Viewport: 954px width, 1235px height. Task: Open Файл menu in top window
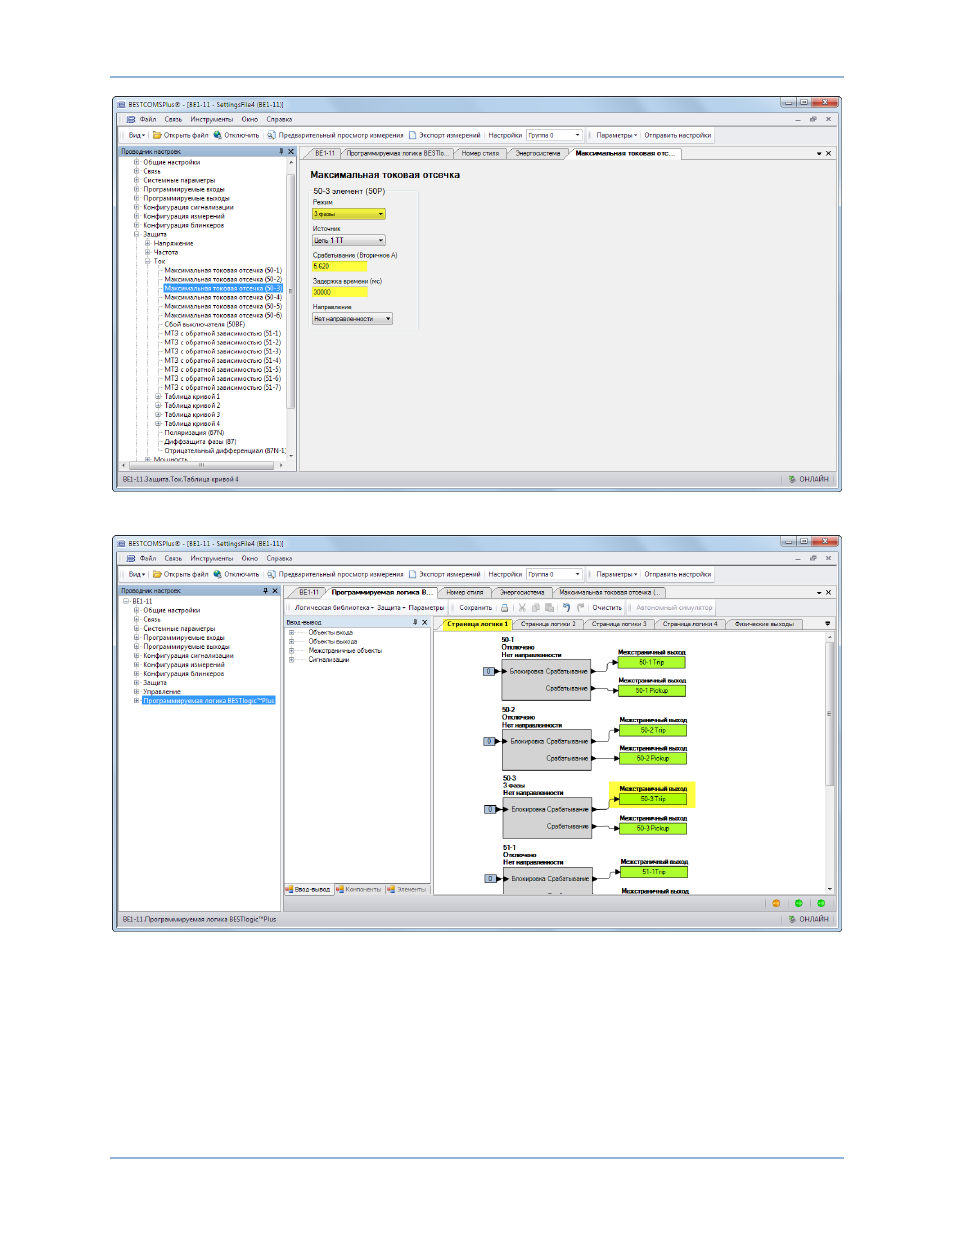tap(148, 119)
